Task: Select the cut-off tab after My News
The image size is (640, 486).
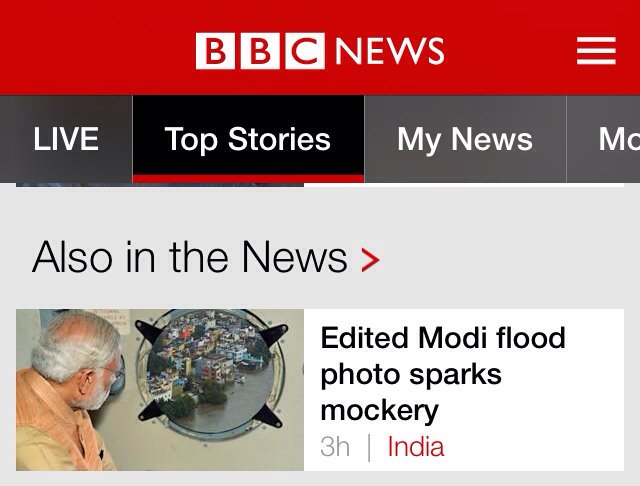Action: pyautogui.click(x=616, y=139)
